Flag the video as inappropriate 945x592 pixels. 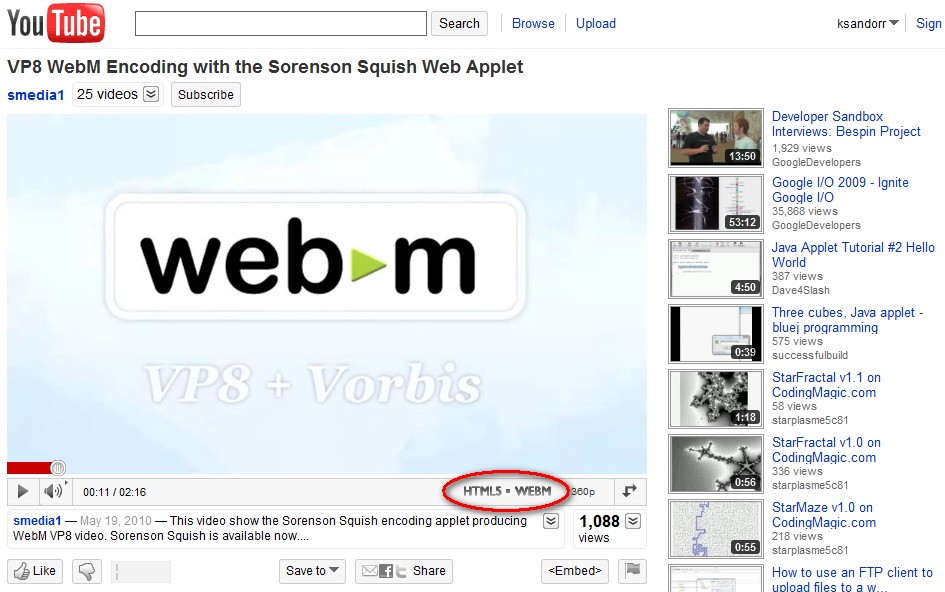pyautogui.click(x=632, y=571)
